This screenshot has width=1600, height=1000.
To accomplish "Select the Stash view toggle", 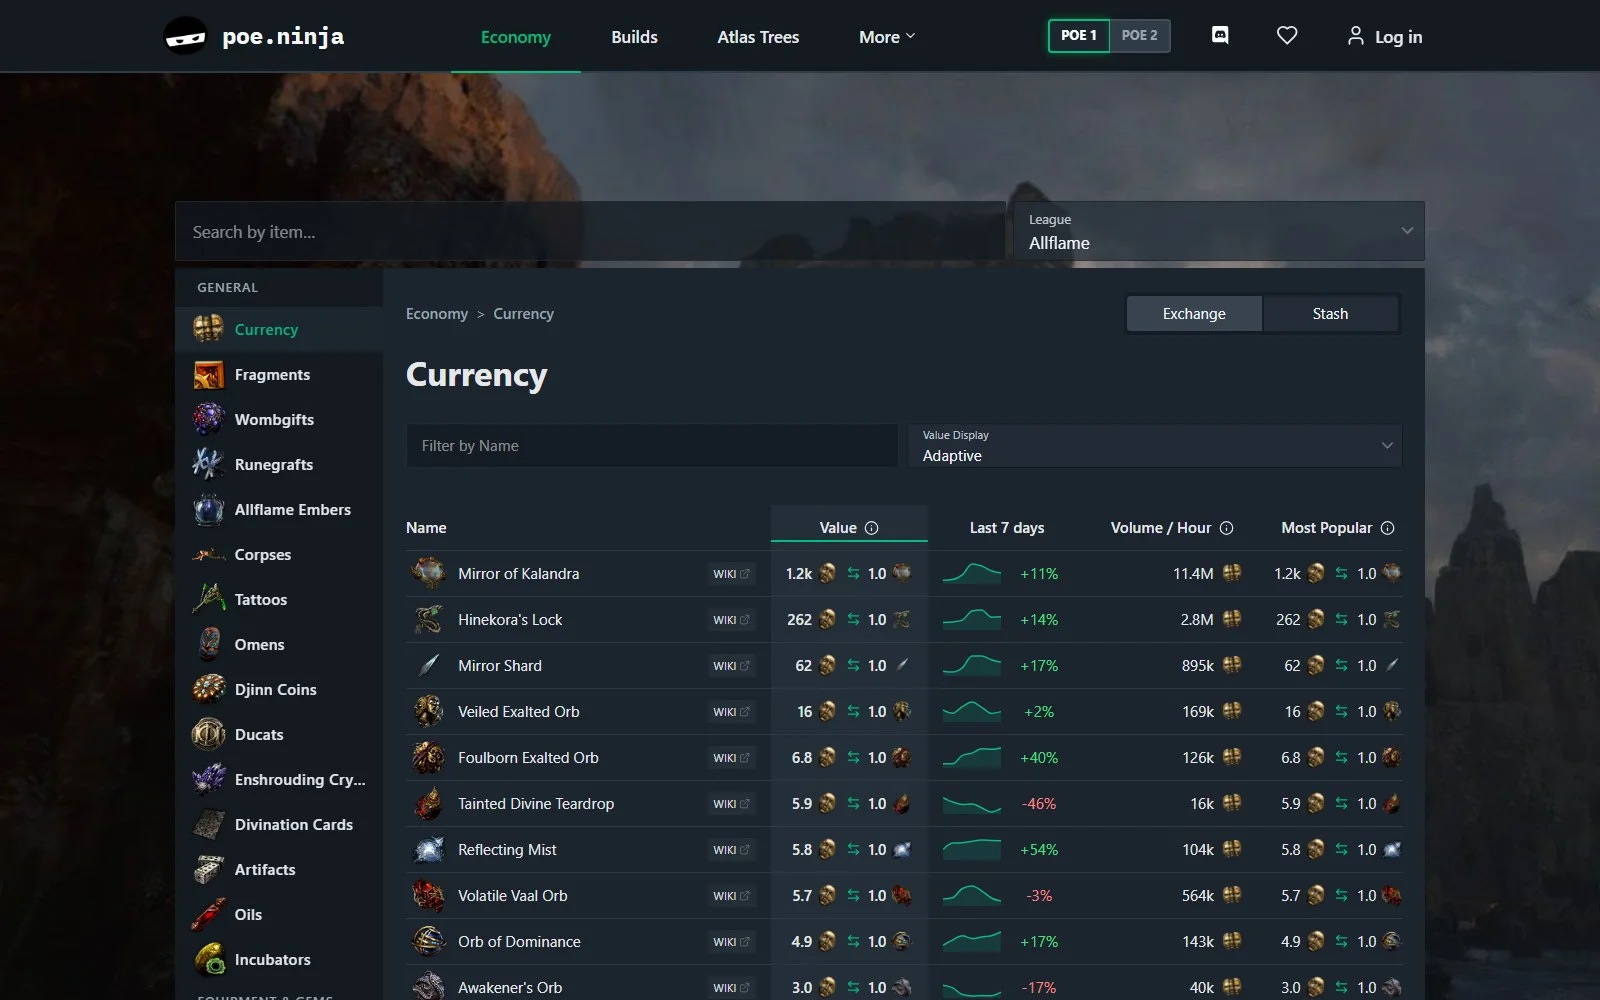I will [1330, 313].
